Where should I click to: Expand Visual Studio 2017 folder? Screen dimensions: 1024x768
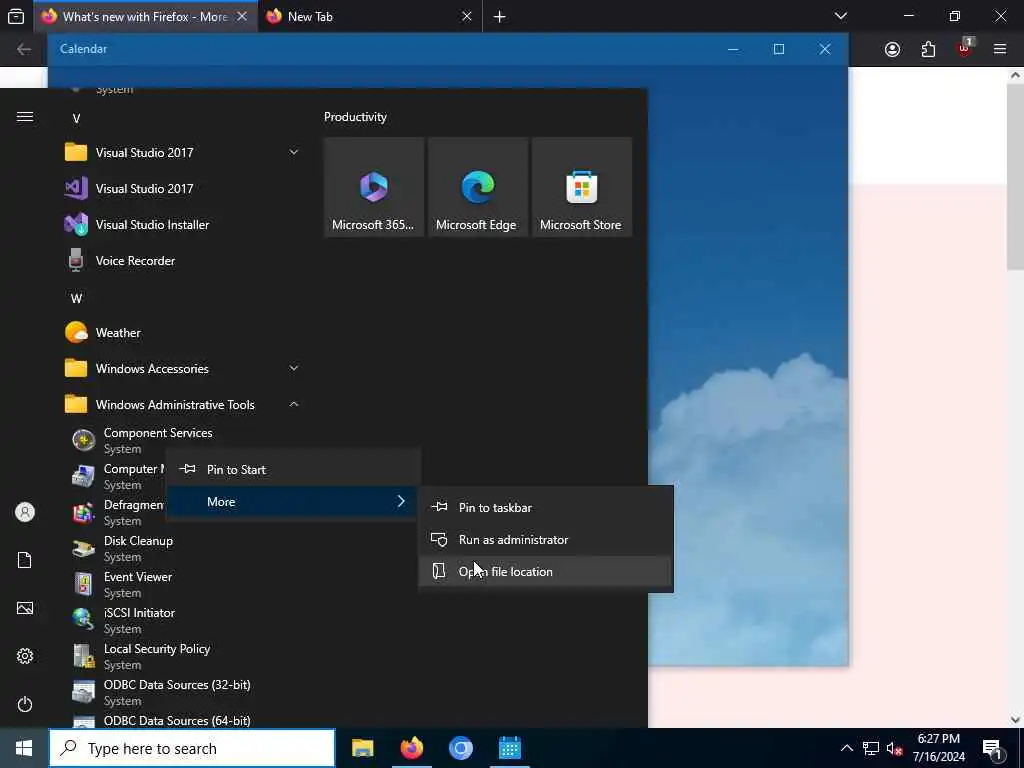[x=294, y=152]
